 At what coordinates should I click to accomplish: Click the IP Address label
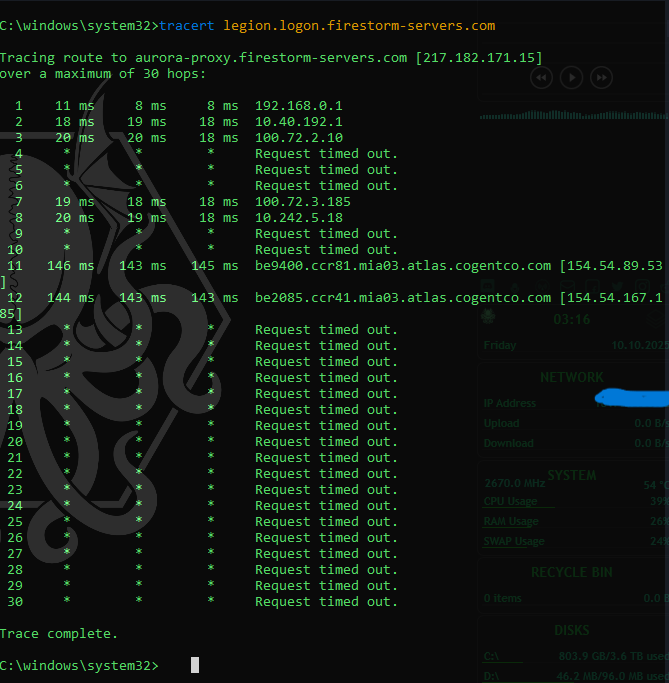pos(509,403)
